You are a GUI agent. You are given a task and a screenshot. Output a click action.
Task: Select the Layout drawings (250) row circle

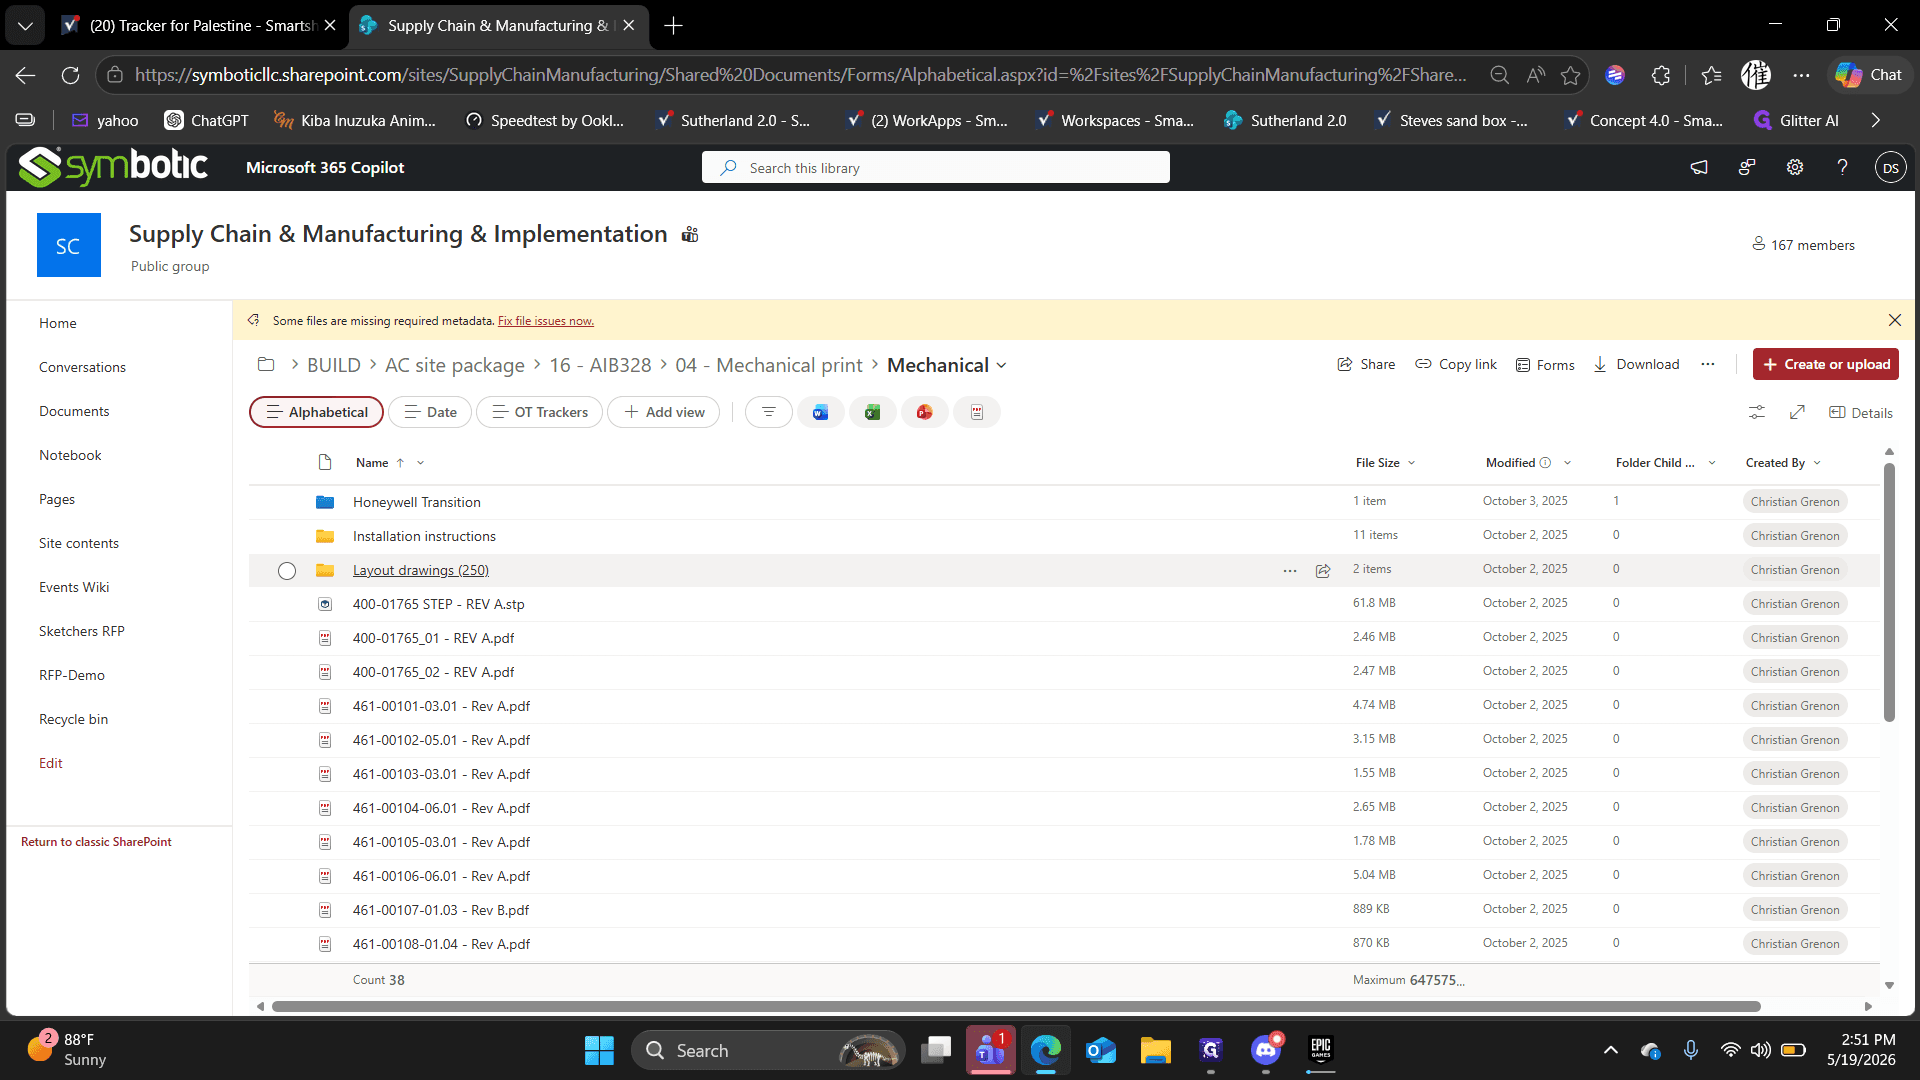click(x=287, y=571)
